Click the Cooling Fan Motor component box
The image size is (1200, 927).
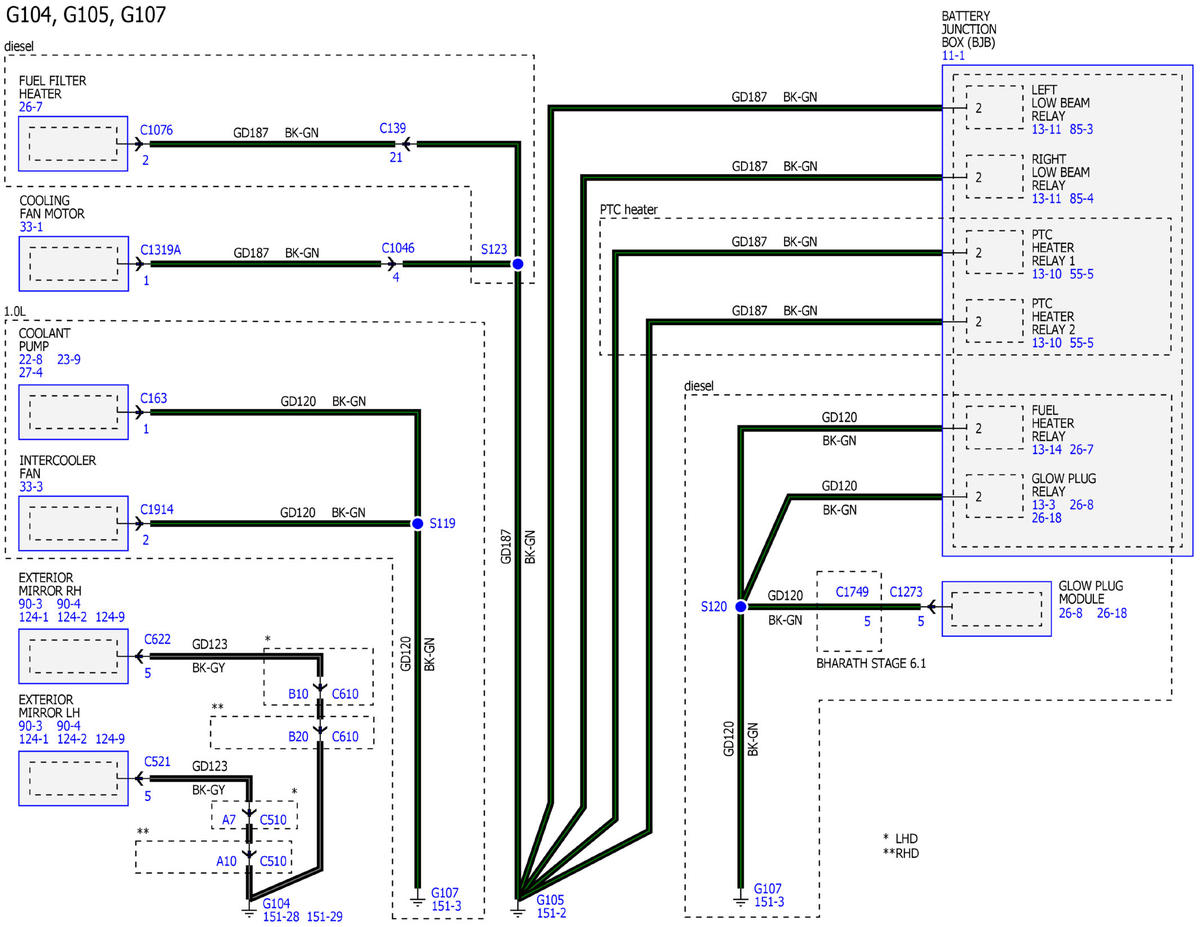[73, 264]
